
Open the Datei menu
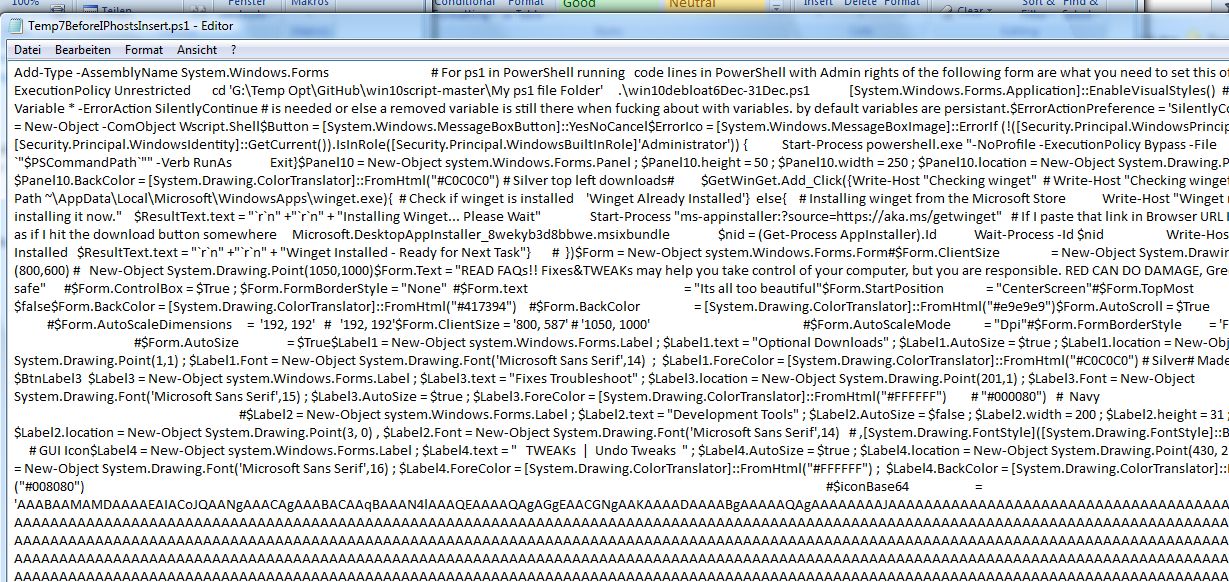[x=28, y=49]
